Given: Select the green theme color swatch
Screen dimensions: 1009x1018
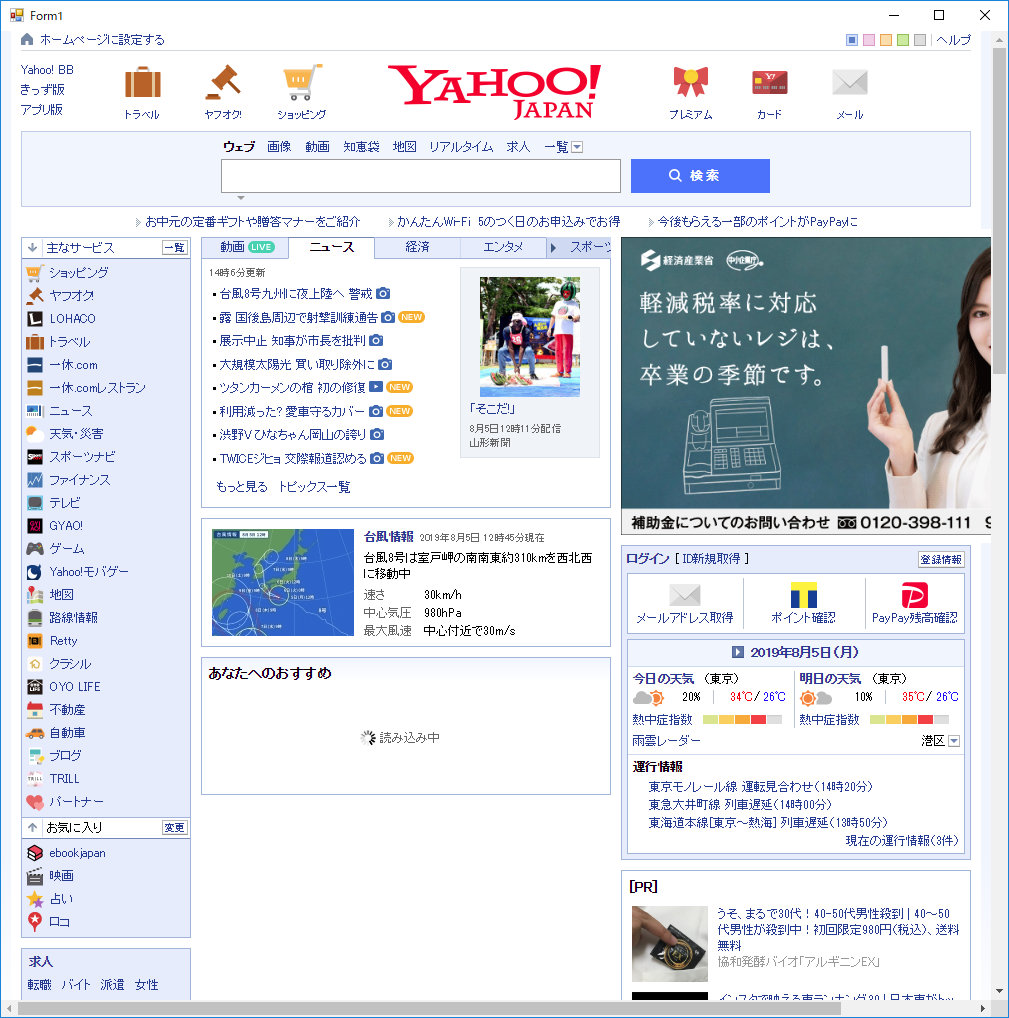Looking at the screenshot, I should (903, 40).
